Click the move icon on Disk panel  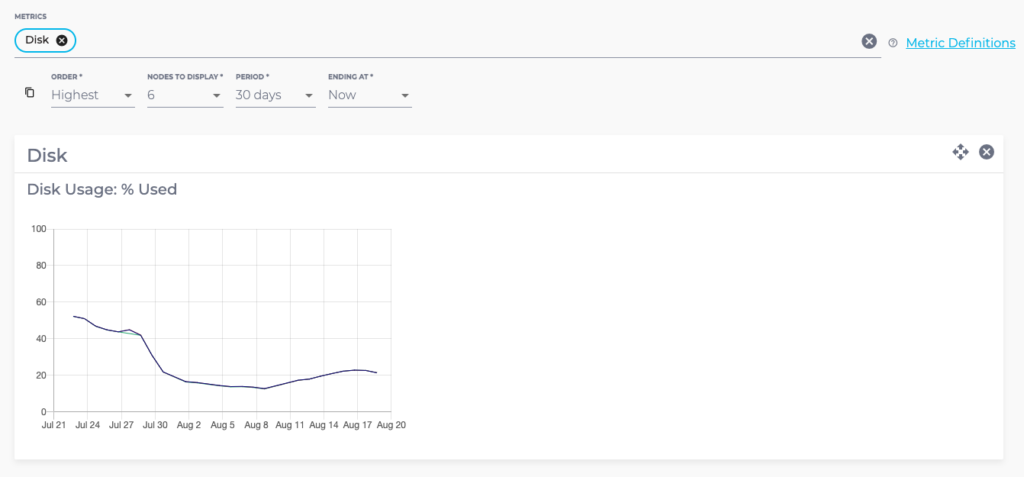point(960,152)
